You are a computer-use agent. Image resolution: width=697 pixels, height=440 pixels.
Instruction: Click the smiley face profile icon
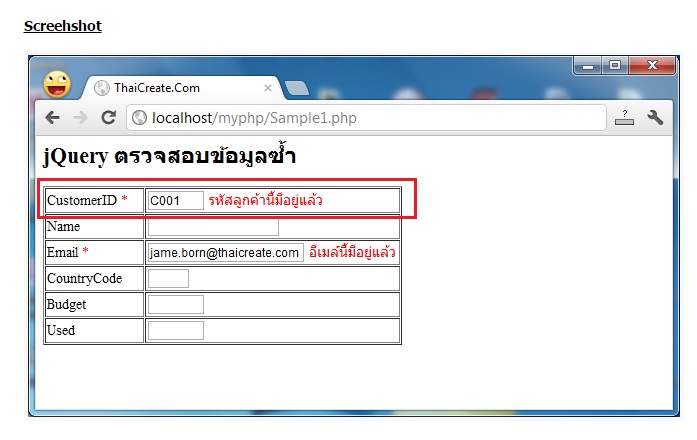tap(57, 84)
